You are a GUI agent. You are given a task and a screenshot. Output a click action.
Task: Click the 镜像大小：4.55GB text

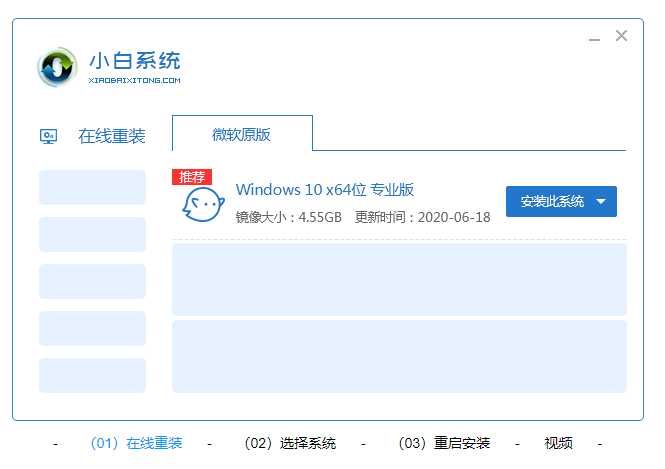(x=288, y=218)
